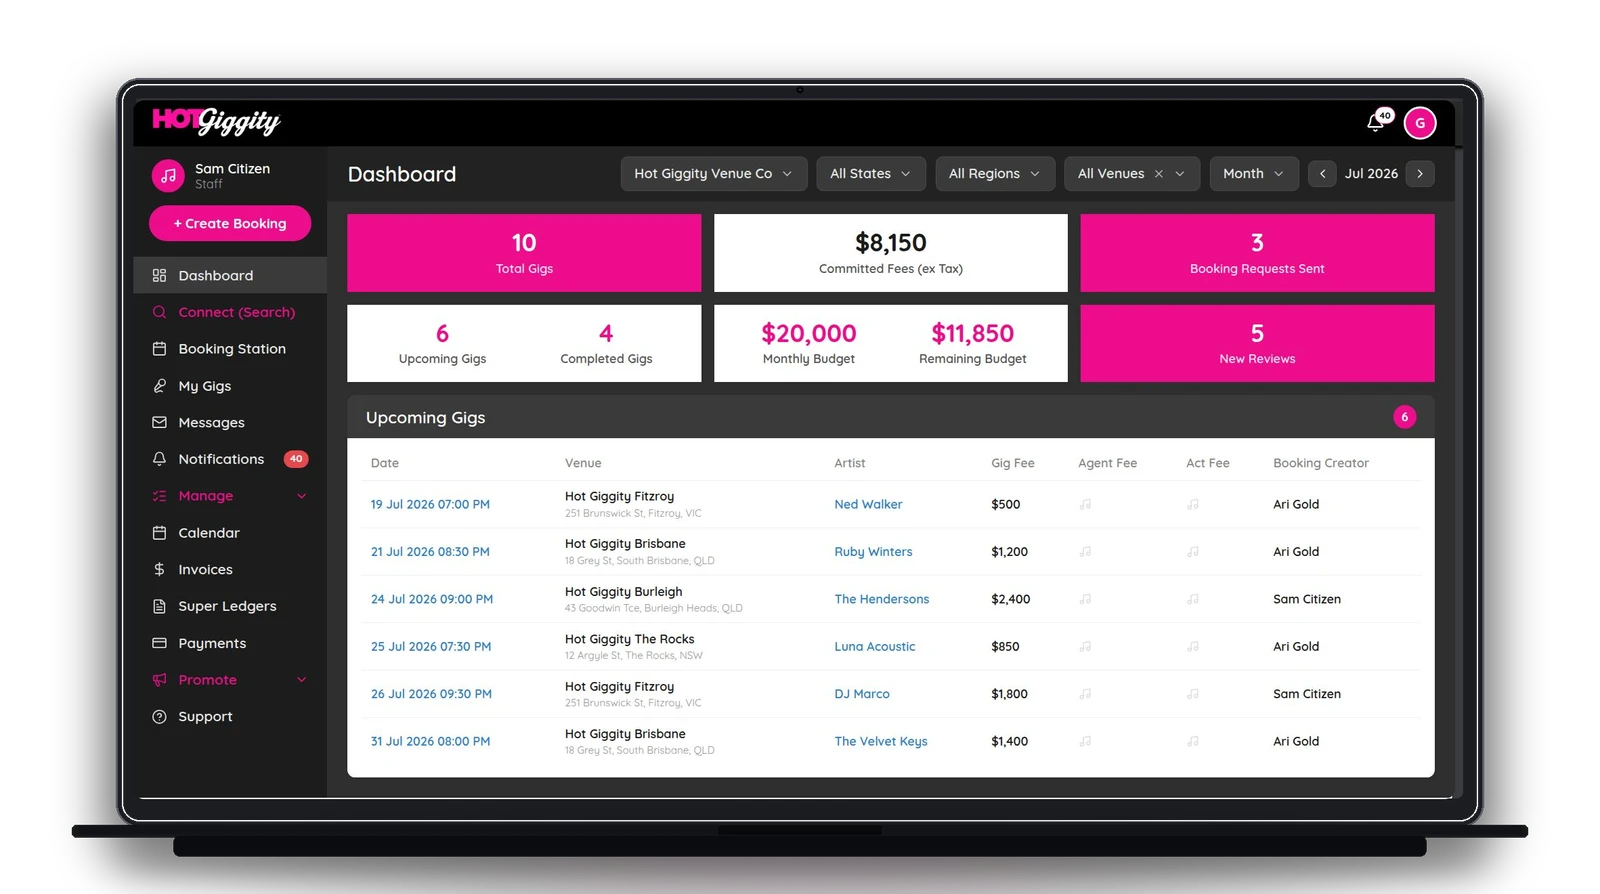Click the Completed Gigs count 4
1600x894 pixels.
tap(606, 333)
